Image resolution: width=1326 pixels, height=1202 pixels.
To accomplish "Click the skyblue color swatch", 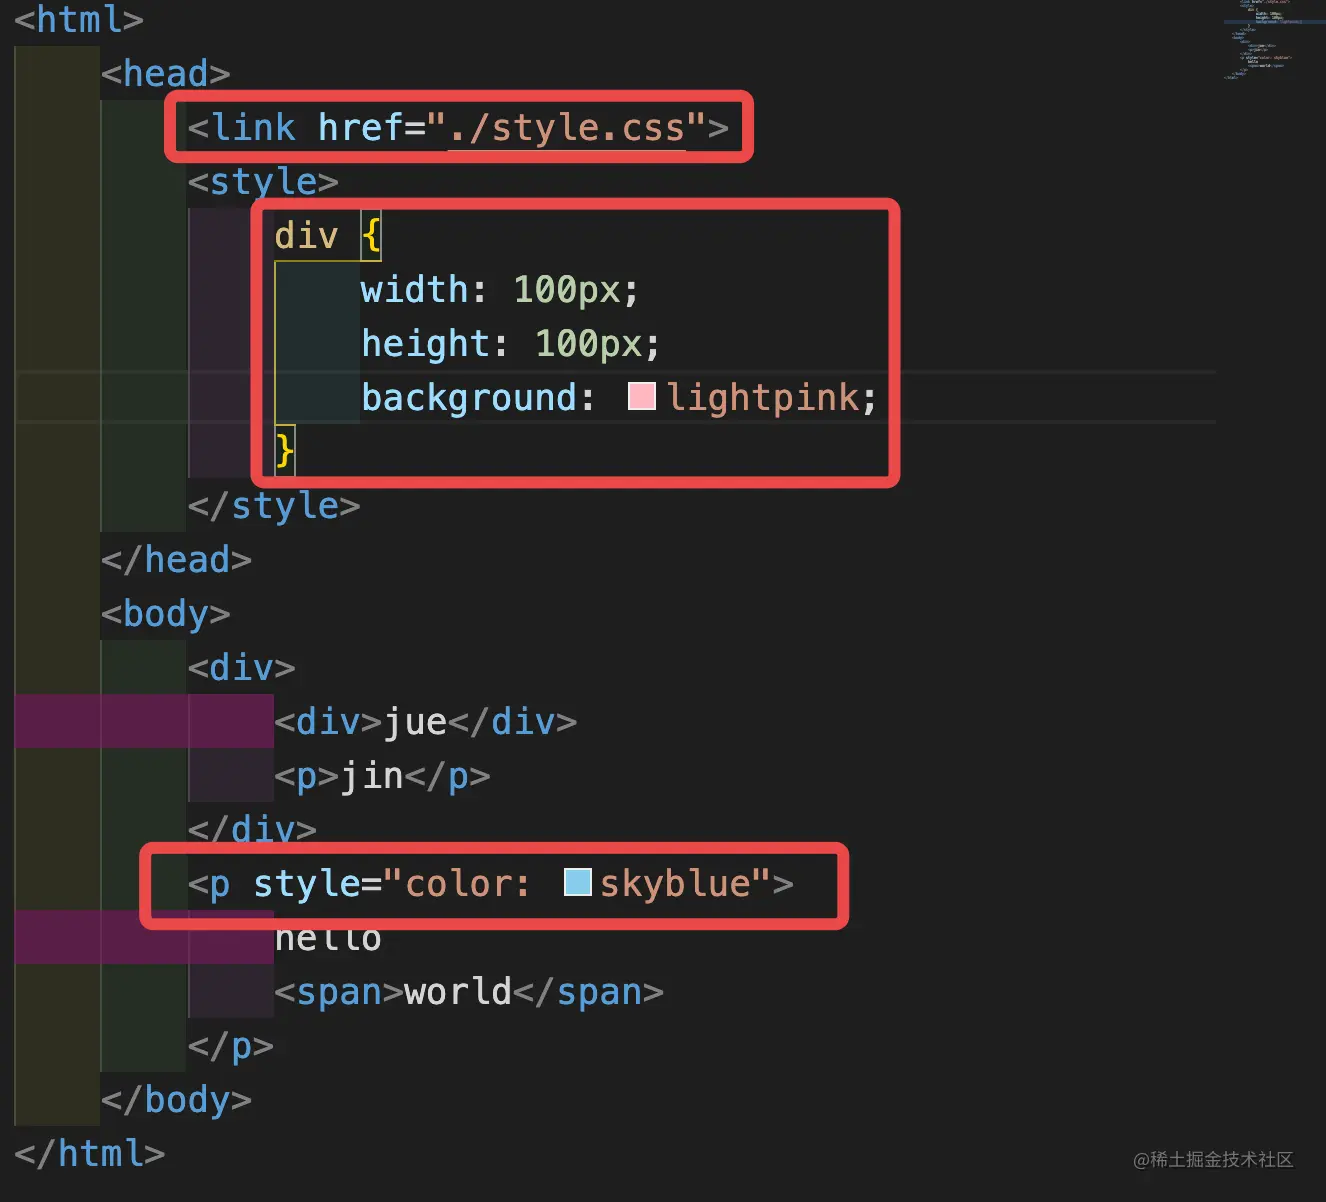I will (578, 882).
